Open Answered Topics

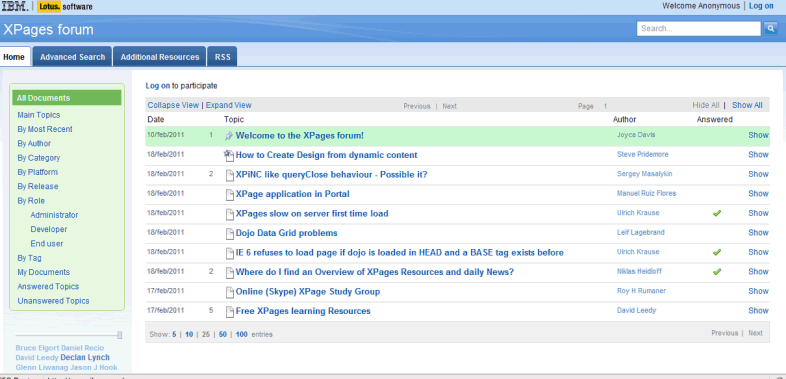pos(48,287)
